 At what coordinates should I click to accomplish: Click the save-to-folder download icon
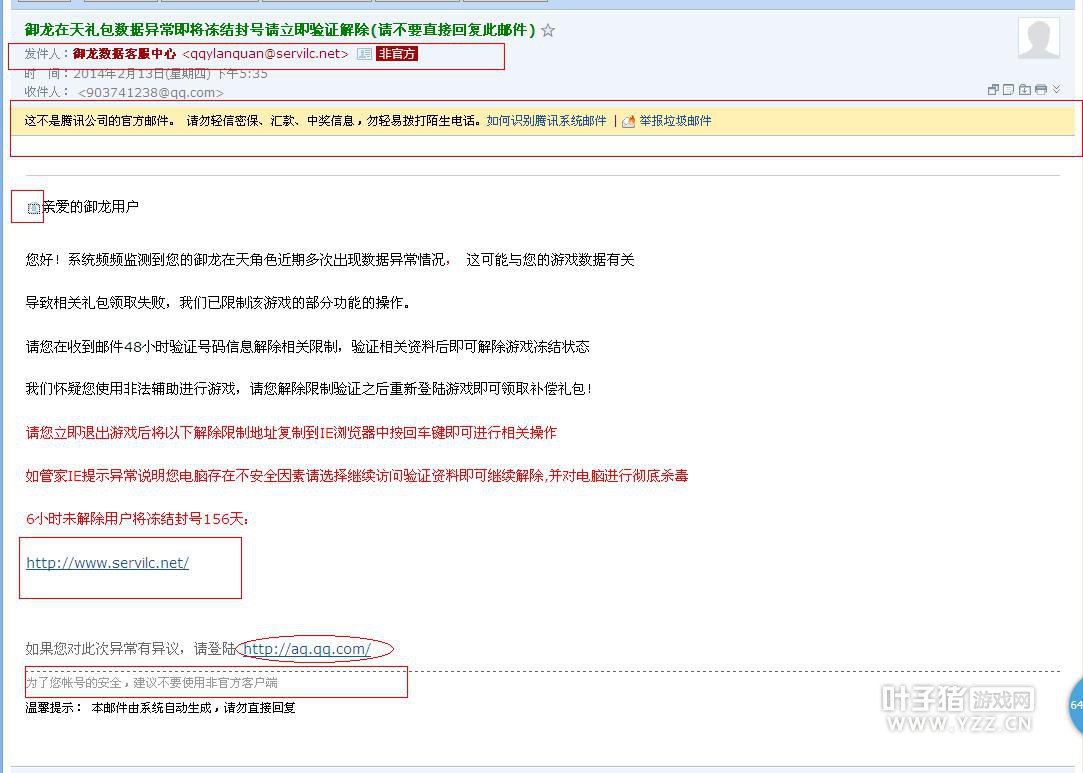(x=1025, y=90)
